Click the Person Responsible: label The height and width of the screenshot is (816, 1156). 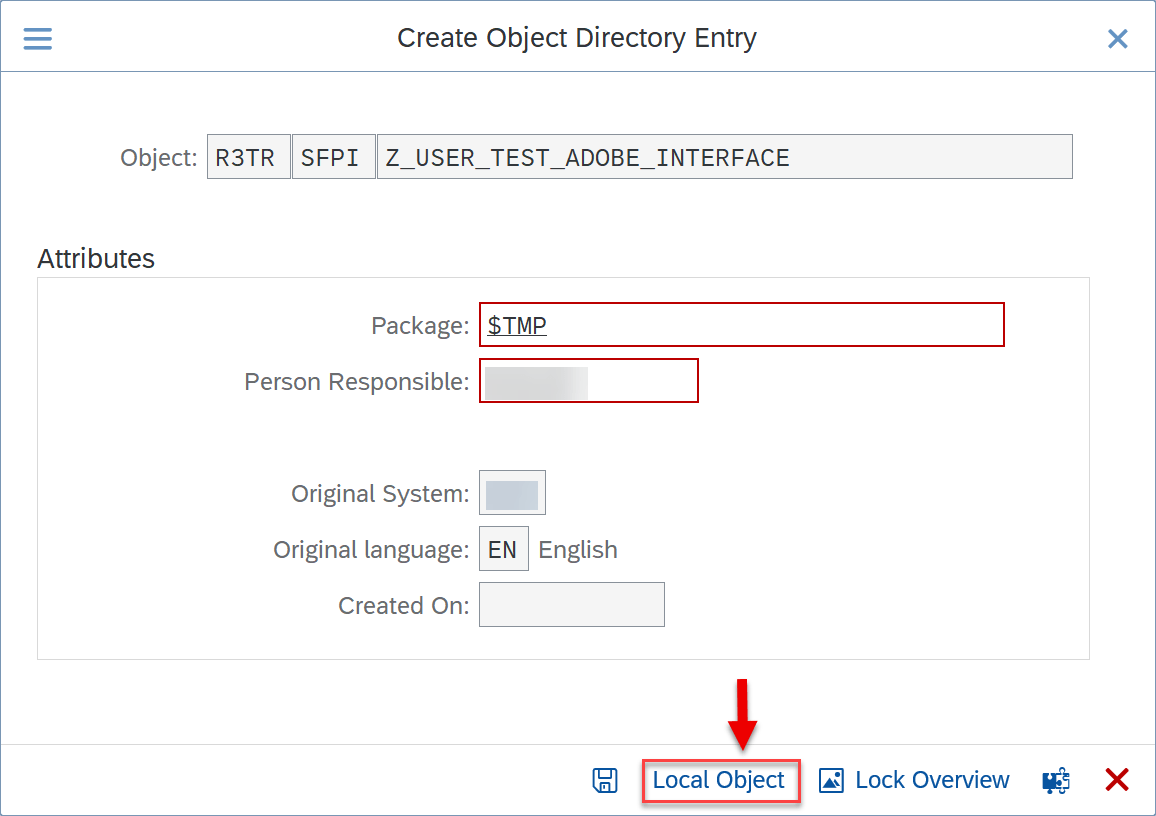pos(356,382)
